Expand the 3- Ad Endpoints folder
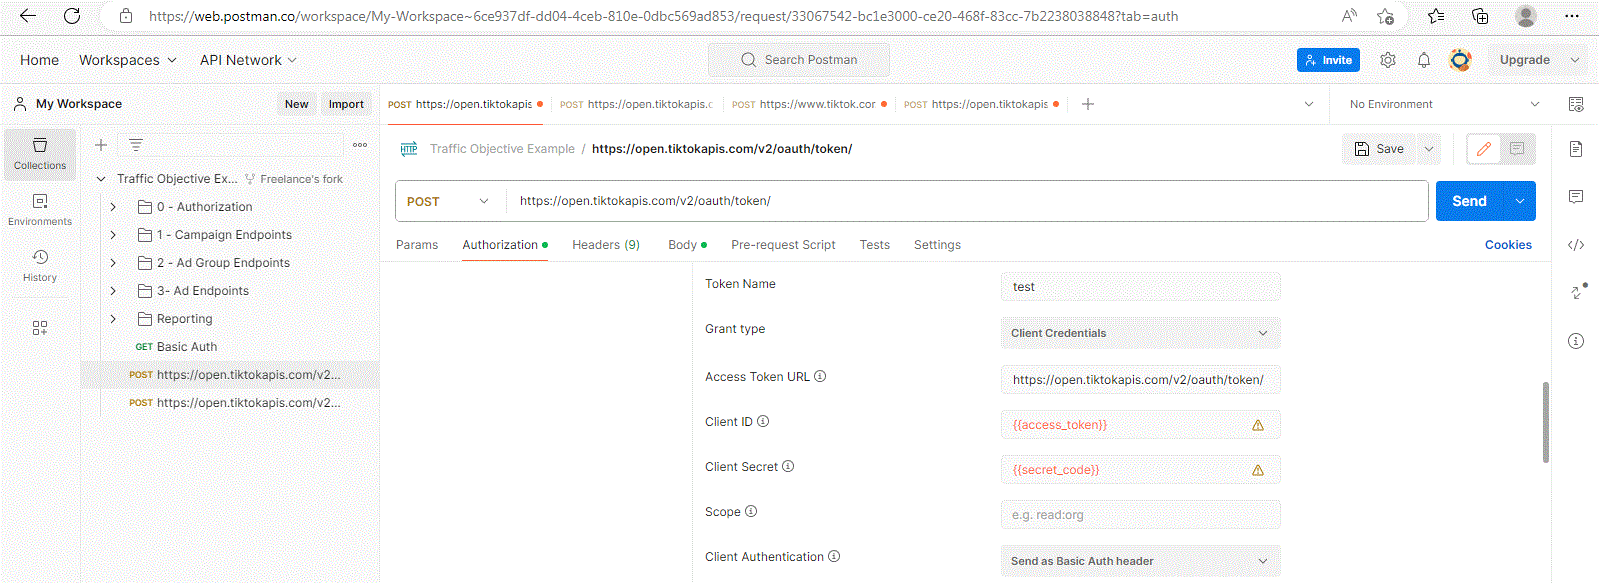1599x583 pixels. tap(113, 291)
